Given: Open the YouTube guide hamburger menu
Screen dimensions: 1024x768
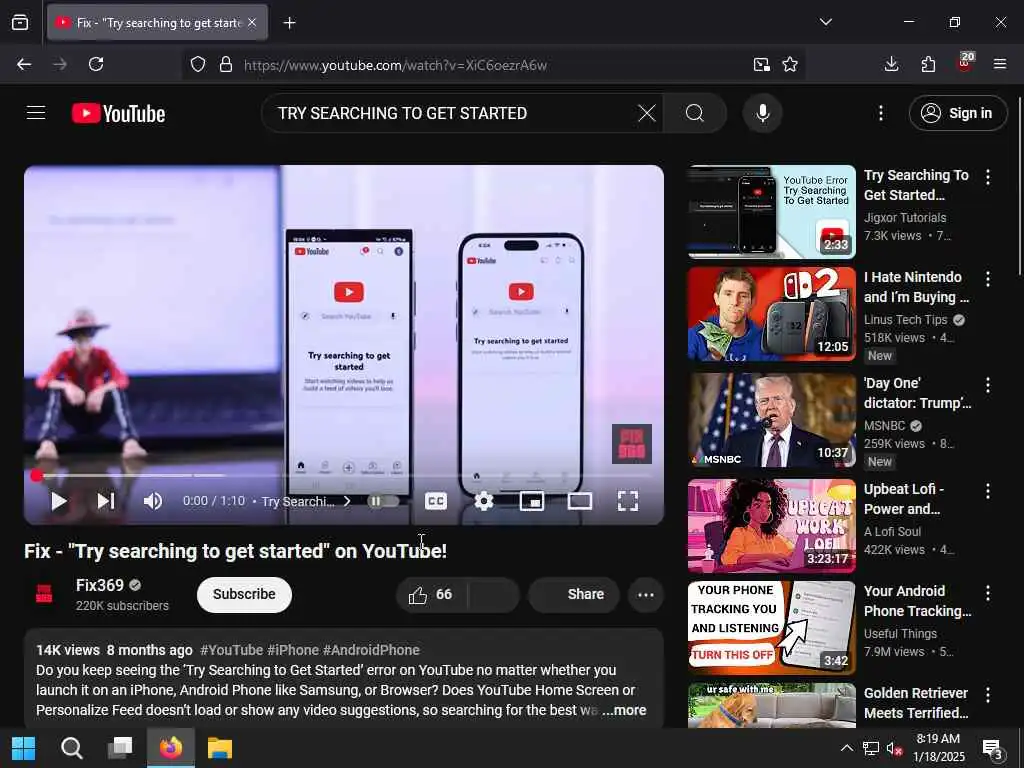Looking at the screenshot, I should [x=36, y=113].
